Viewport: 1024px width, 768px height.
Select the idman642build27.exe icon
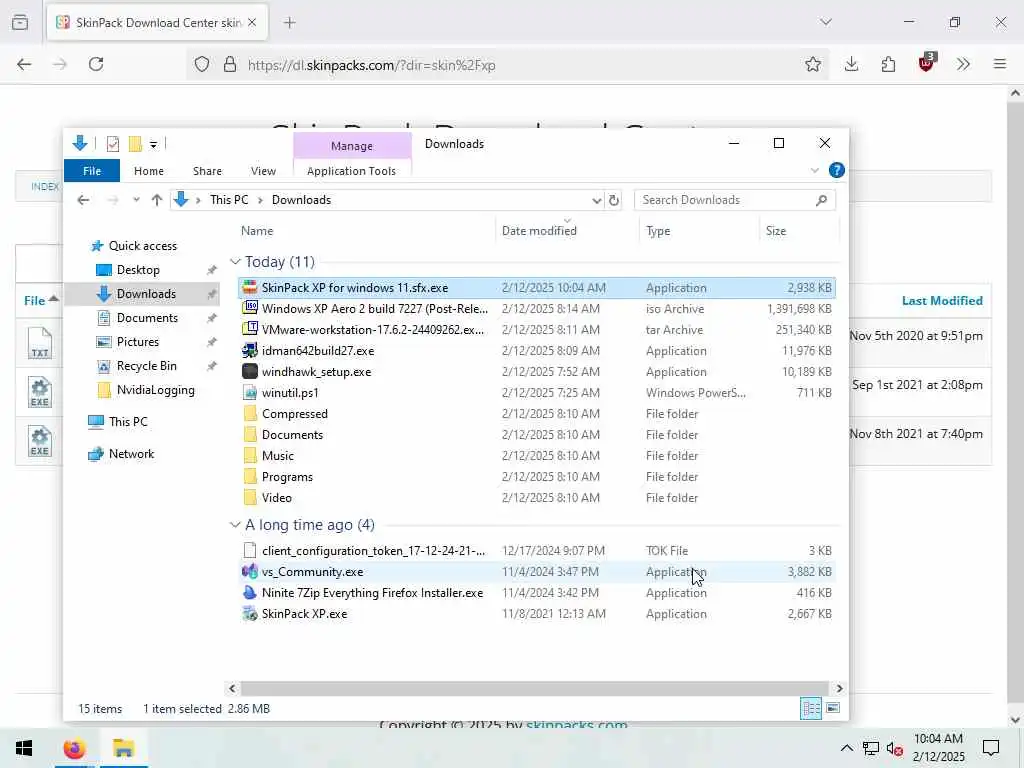click(x=249, y=351)
